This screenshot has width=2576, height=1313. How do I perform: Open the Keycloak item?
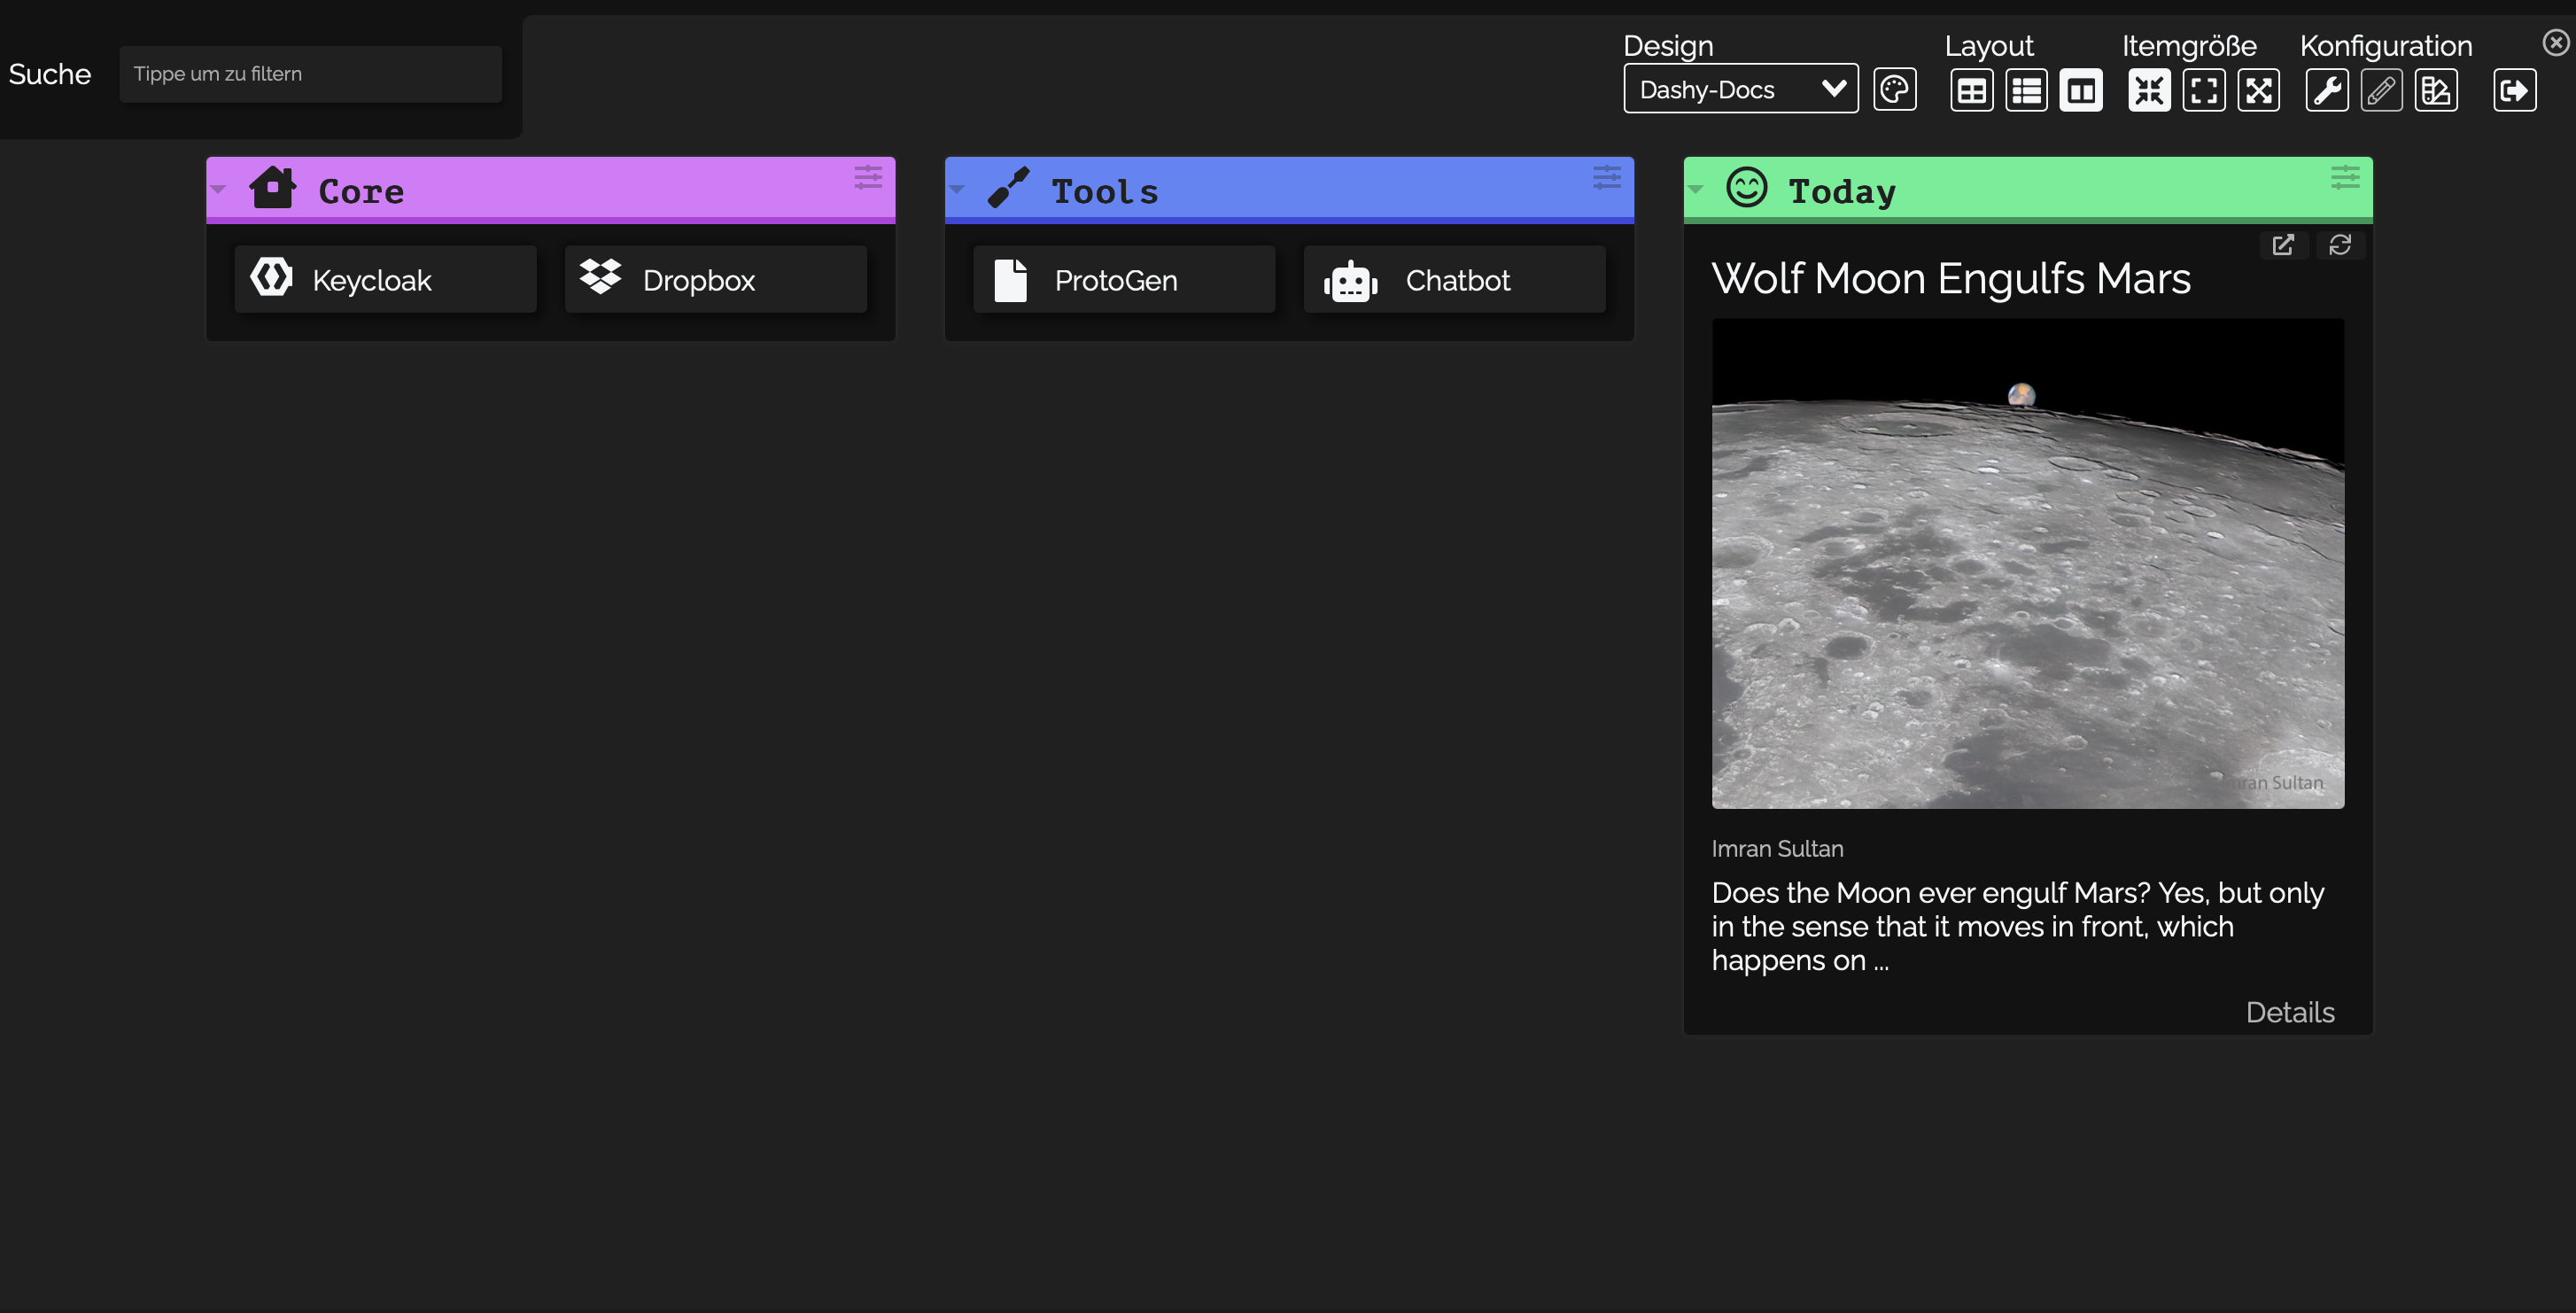pos(385,279)
